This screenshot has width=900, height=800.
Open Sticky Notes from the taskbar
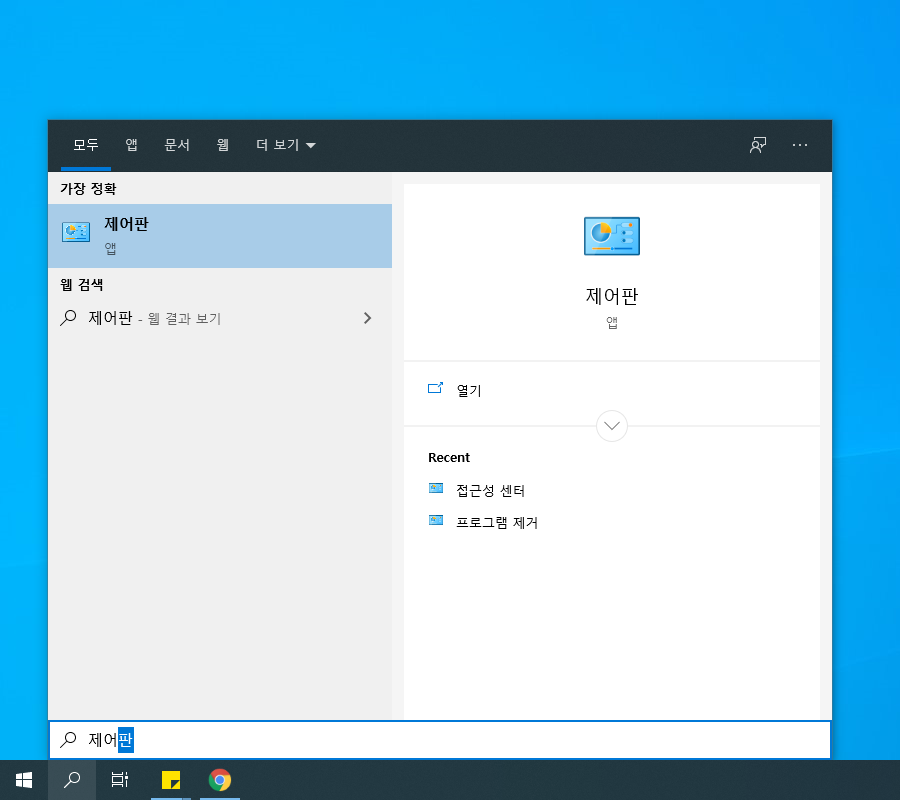point(171,780)
